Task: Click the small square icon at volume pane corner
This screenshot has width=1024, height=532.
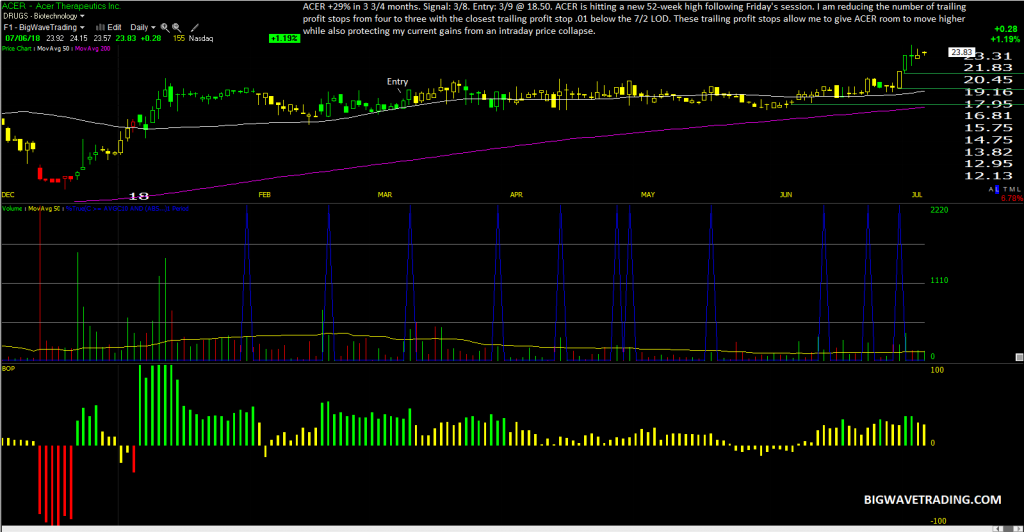Action: (x=1019, y=357)
